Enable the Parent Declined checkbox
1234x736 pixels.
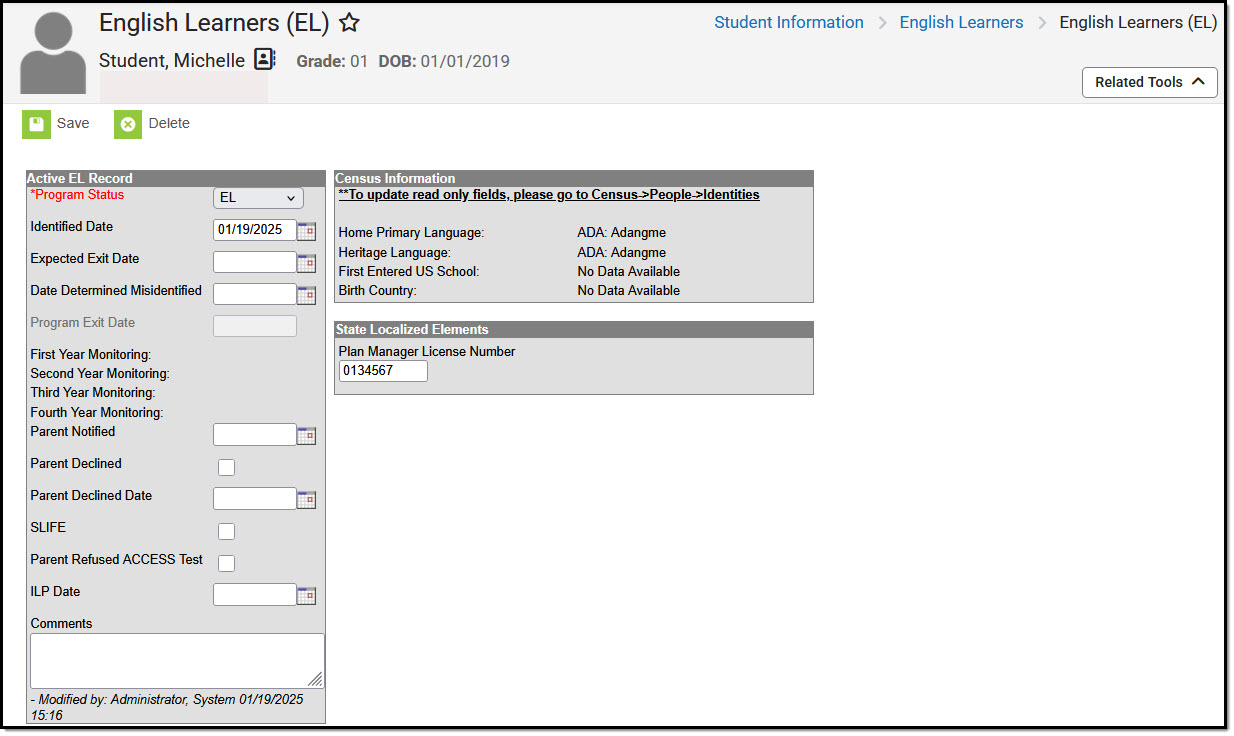[x=227, y=467]
